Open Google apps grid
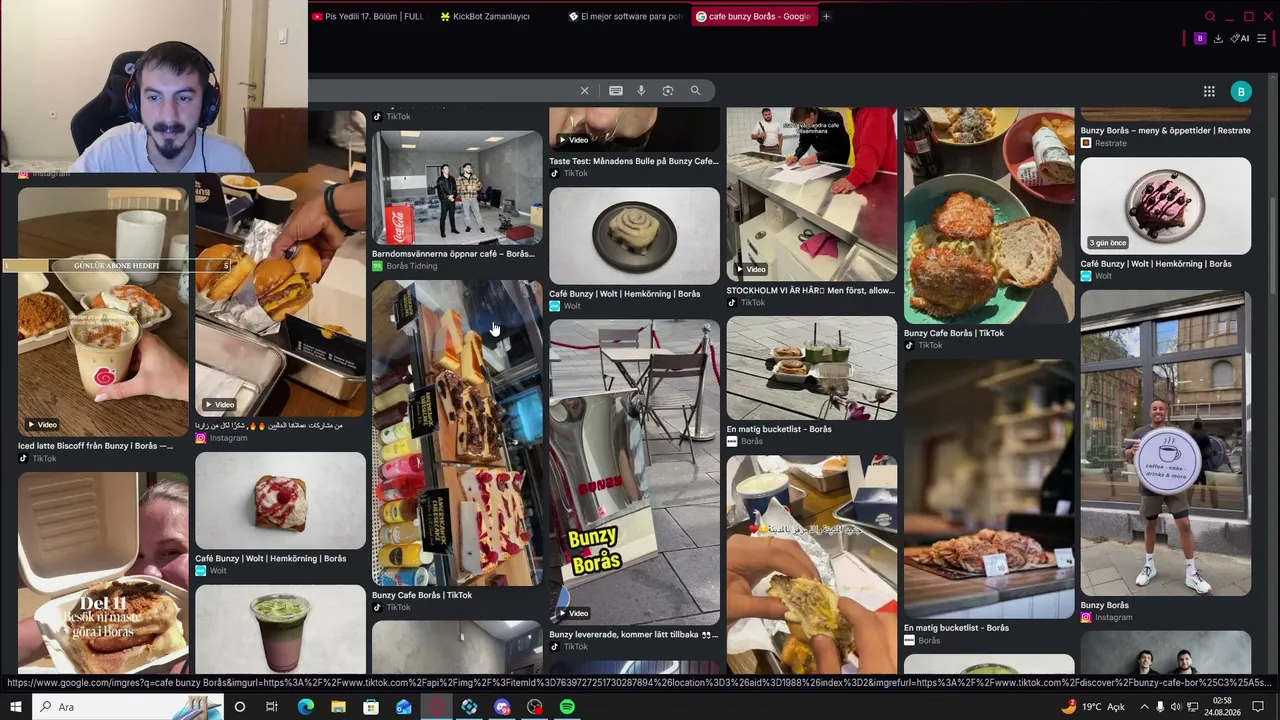The image size is (1280, 720). (1209, 91)
